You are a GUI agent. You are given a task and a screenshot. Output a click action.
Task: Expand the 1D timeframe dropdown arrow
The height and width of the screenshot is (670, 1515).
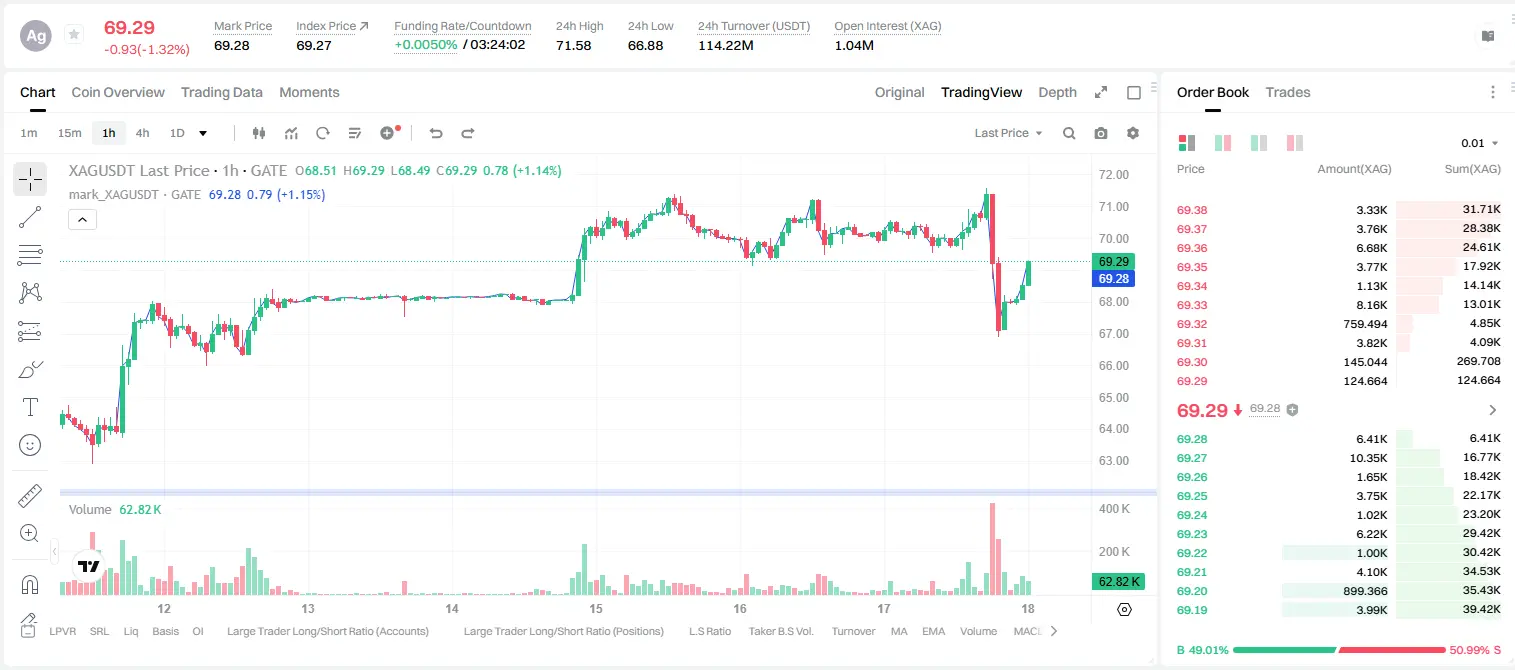[203, 133]
